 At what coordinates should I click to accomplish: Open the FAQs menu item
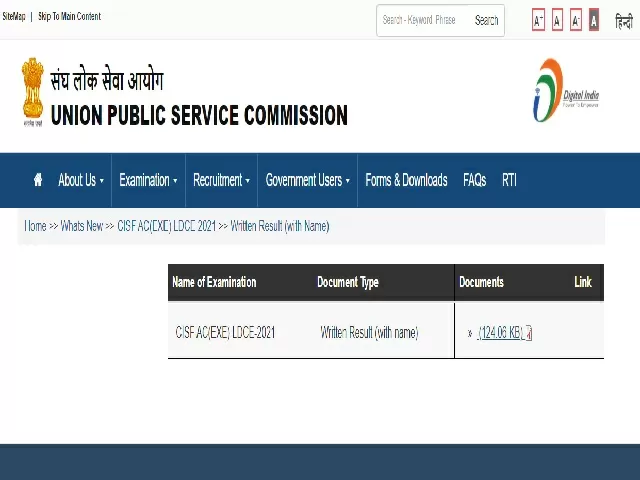click(x=474, y=180)
